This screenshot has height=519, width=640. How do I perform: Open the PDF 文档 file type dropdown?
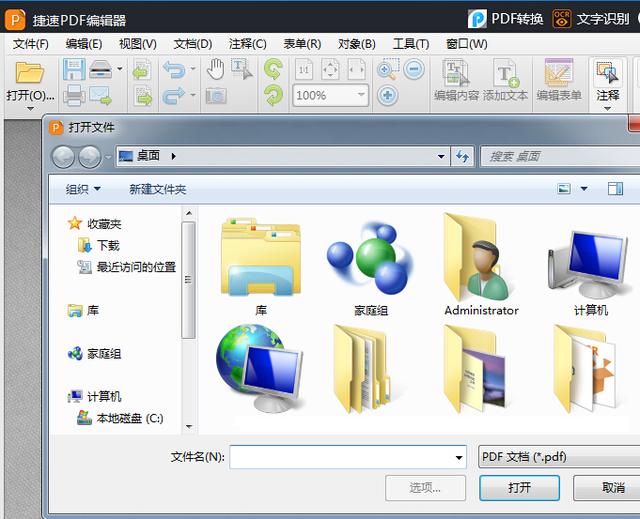tap(559, 457)
